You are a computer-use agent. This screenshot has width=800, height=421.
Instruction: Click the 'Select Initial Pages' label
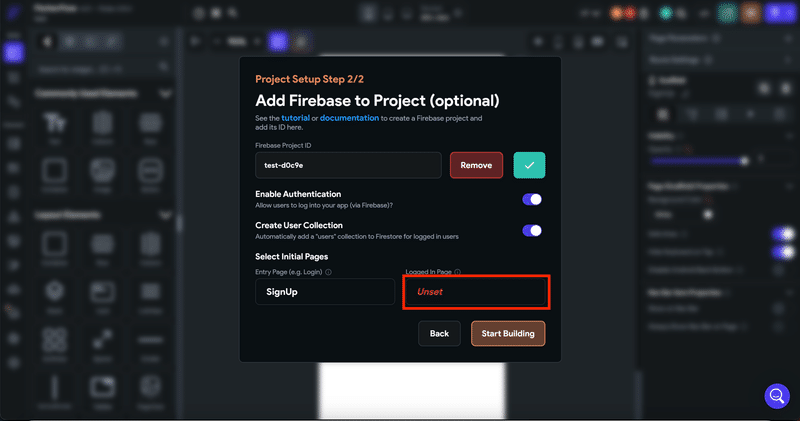click(291, 257)
